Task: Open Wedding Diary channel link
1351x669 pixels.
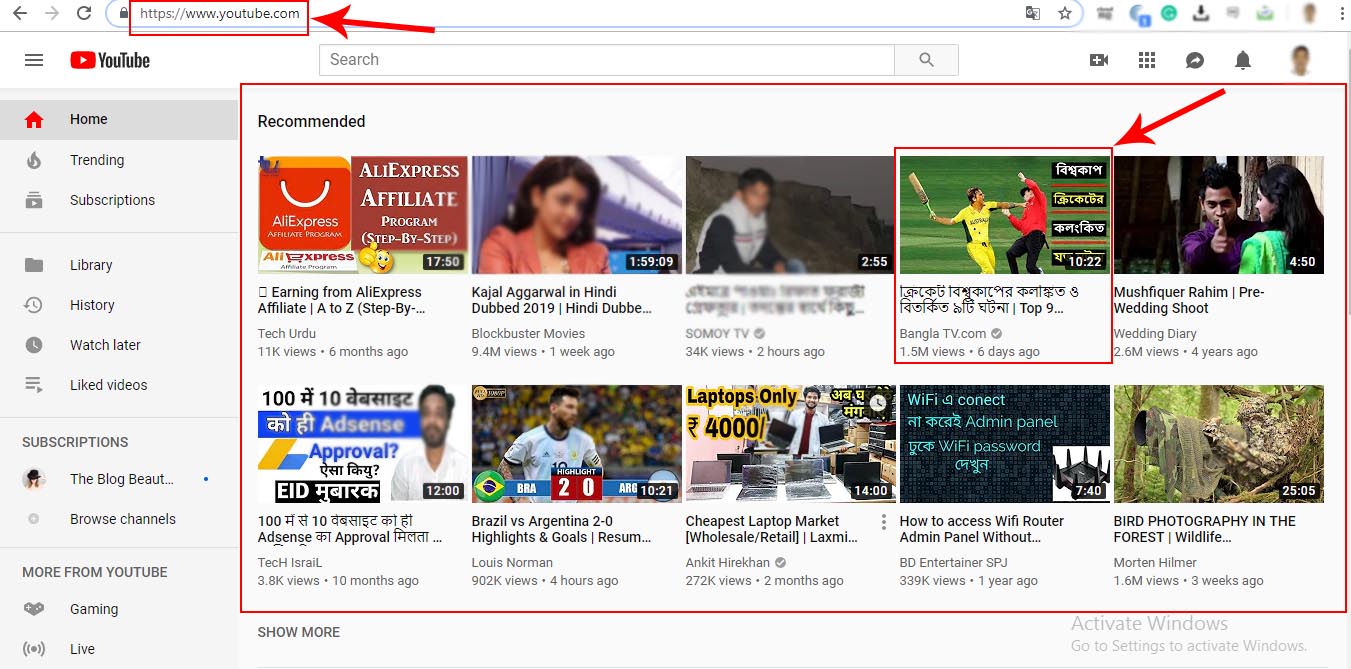Action: pyautogui.click(x=1155, y=334)
